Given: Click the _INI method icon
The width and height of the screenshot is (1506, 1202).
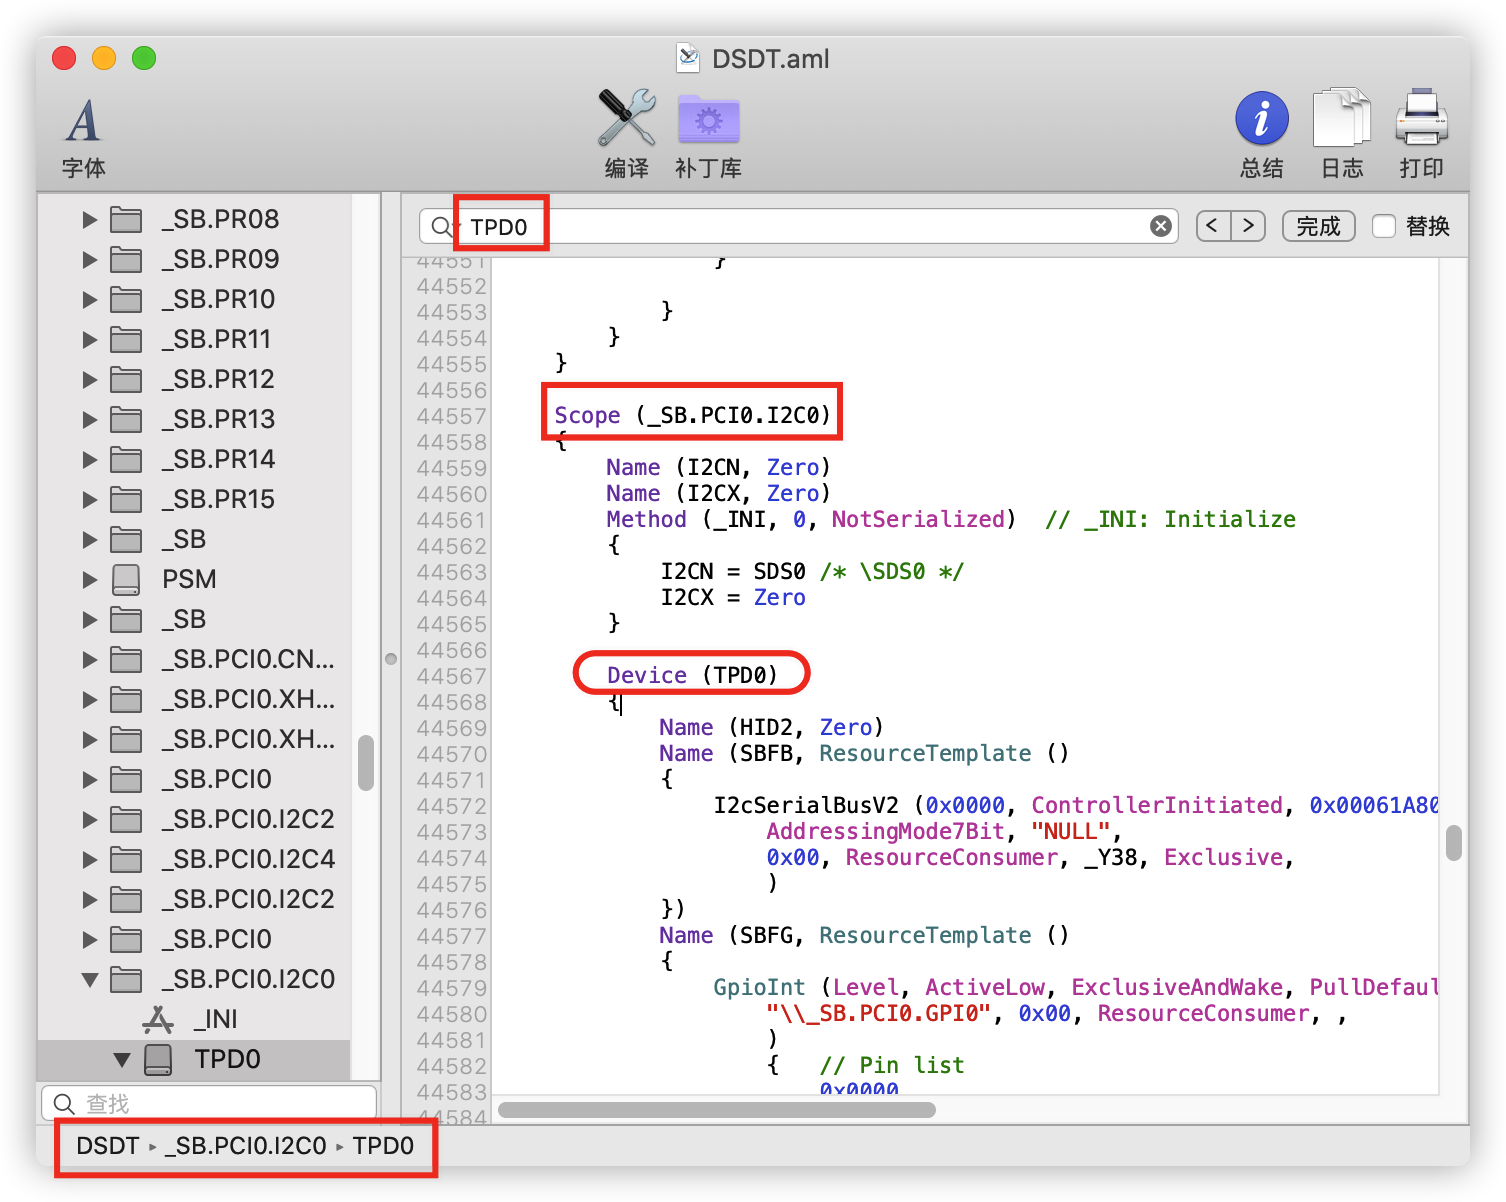Looking at the screenshot, I should click(x=158, y=1019).
